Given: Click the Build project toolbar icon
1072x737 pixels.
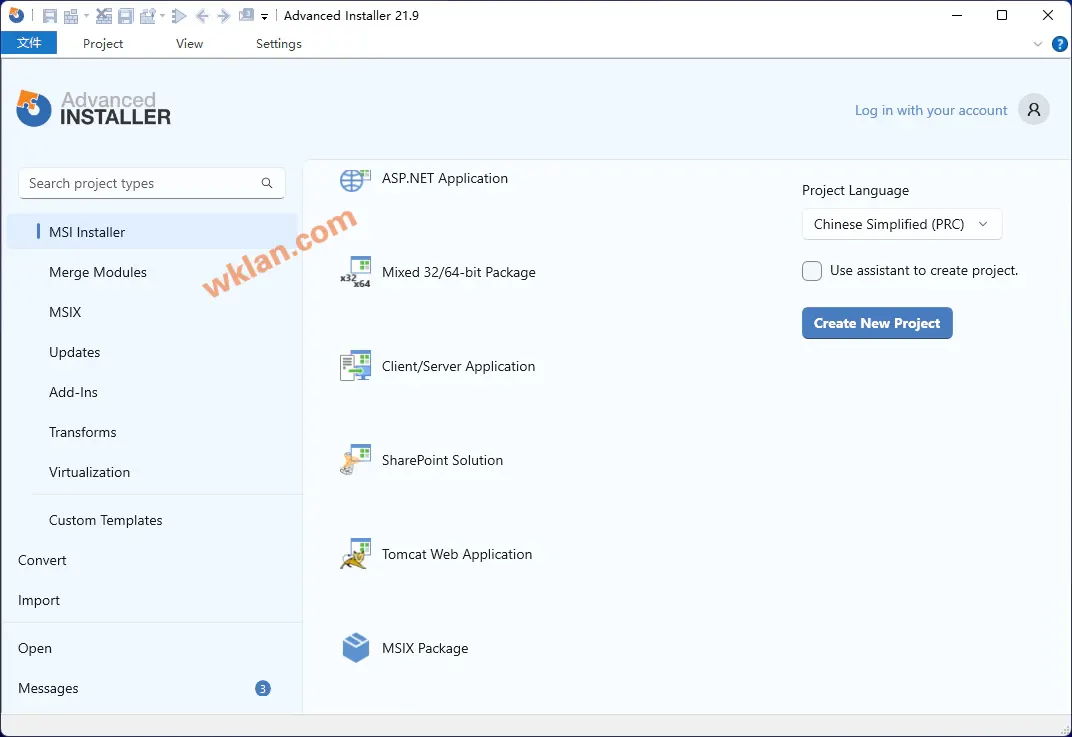Looking at the screenshot, I should click(x=71, y=16).
